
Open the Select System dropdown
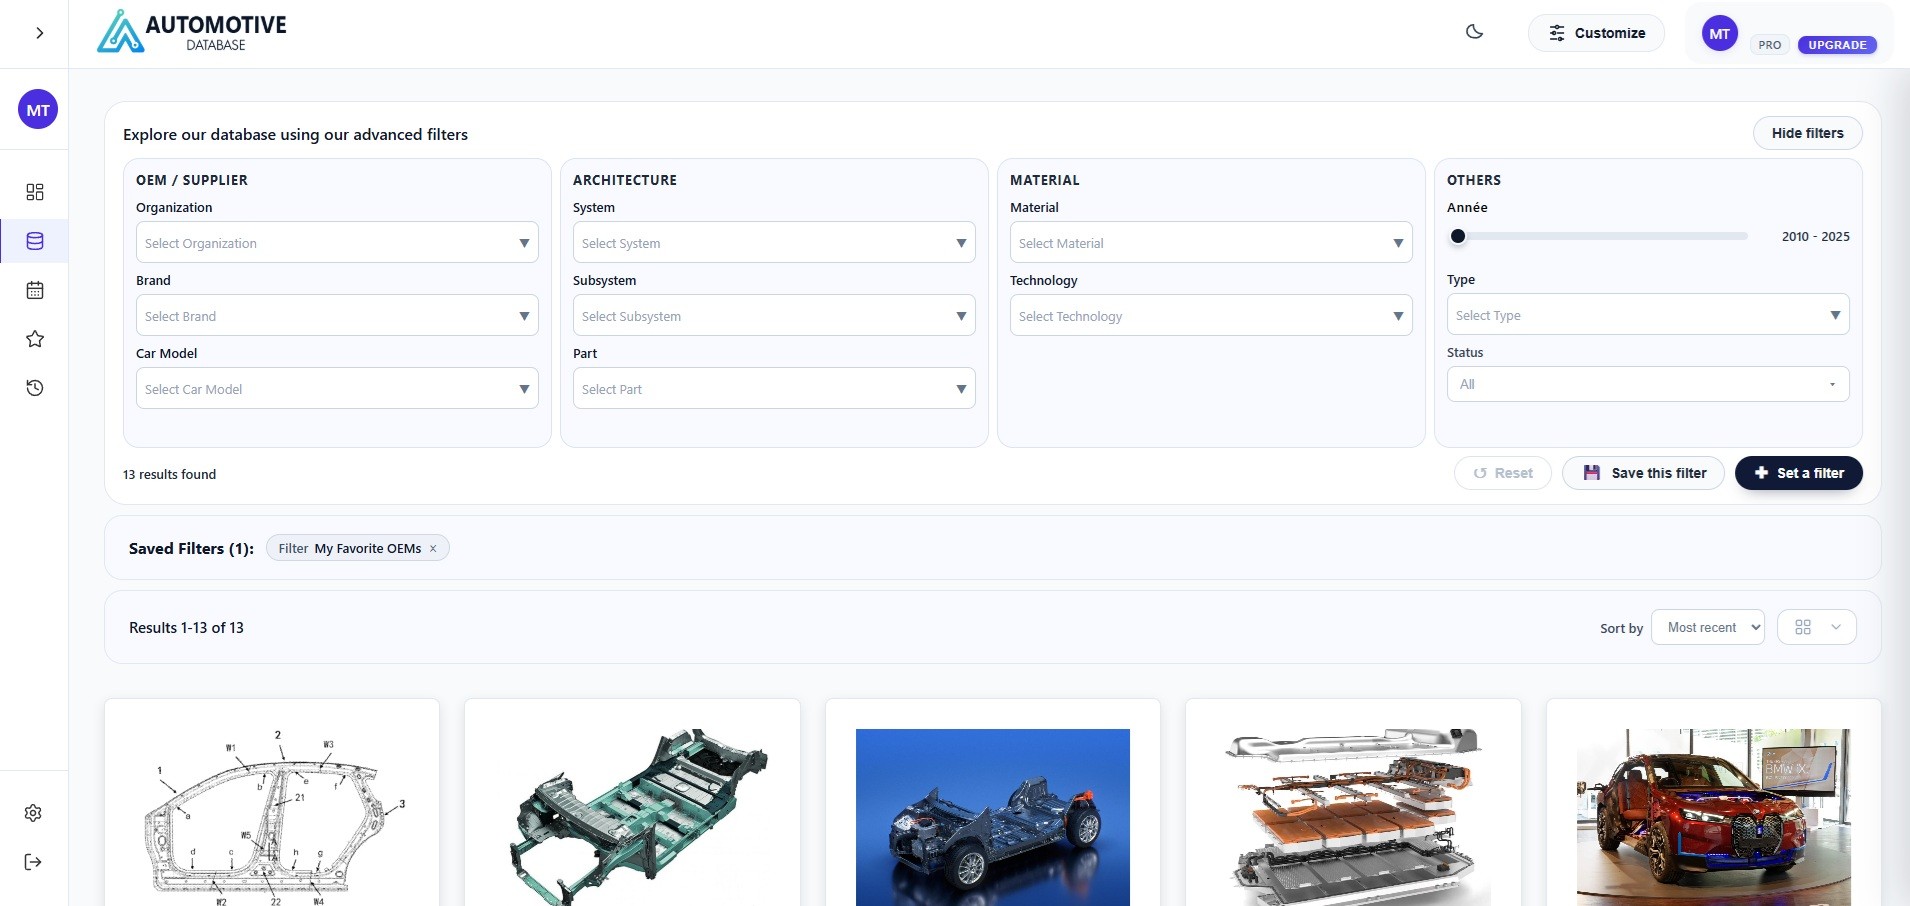click(x=774, y=242)
